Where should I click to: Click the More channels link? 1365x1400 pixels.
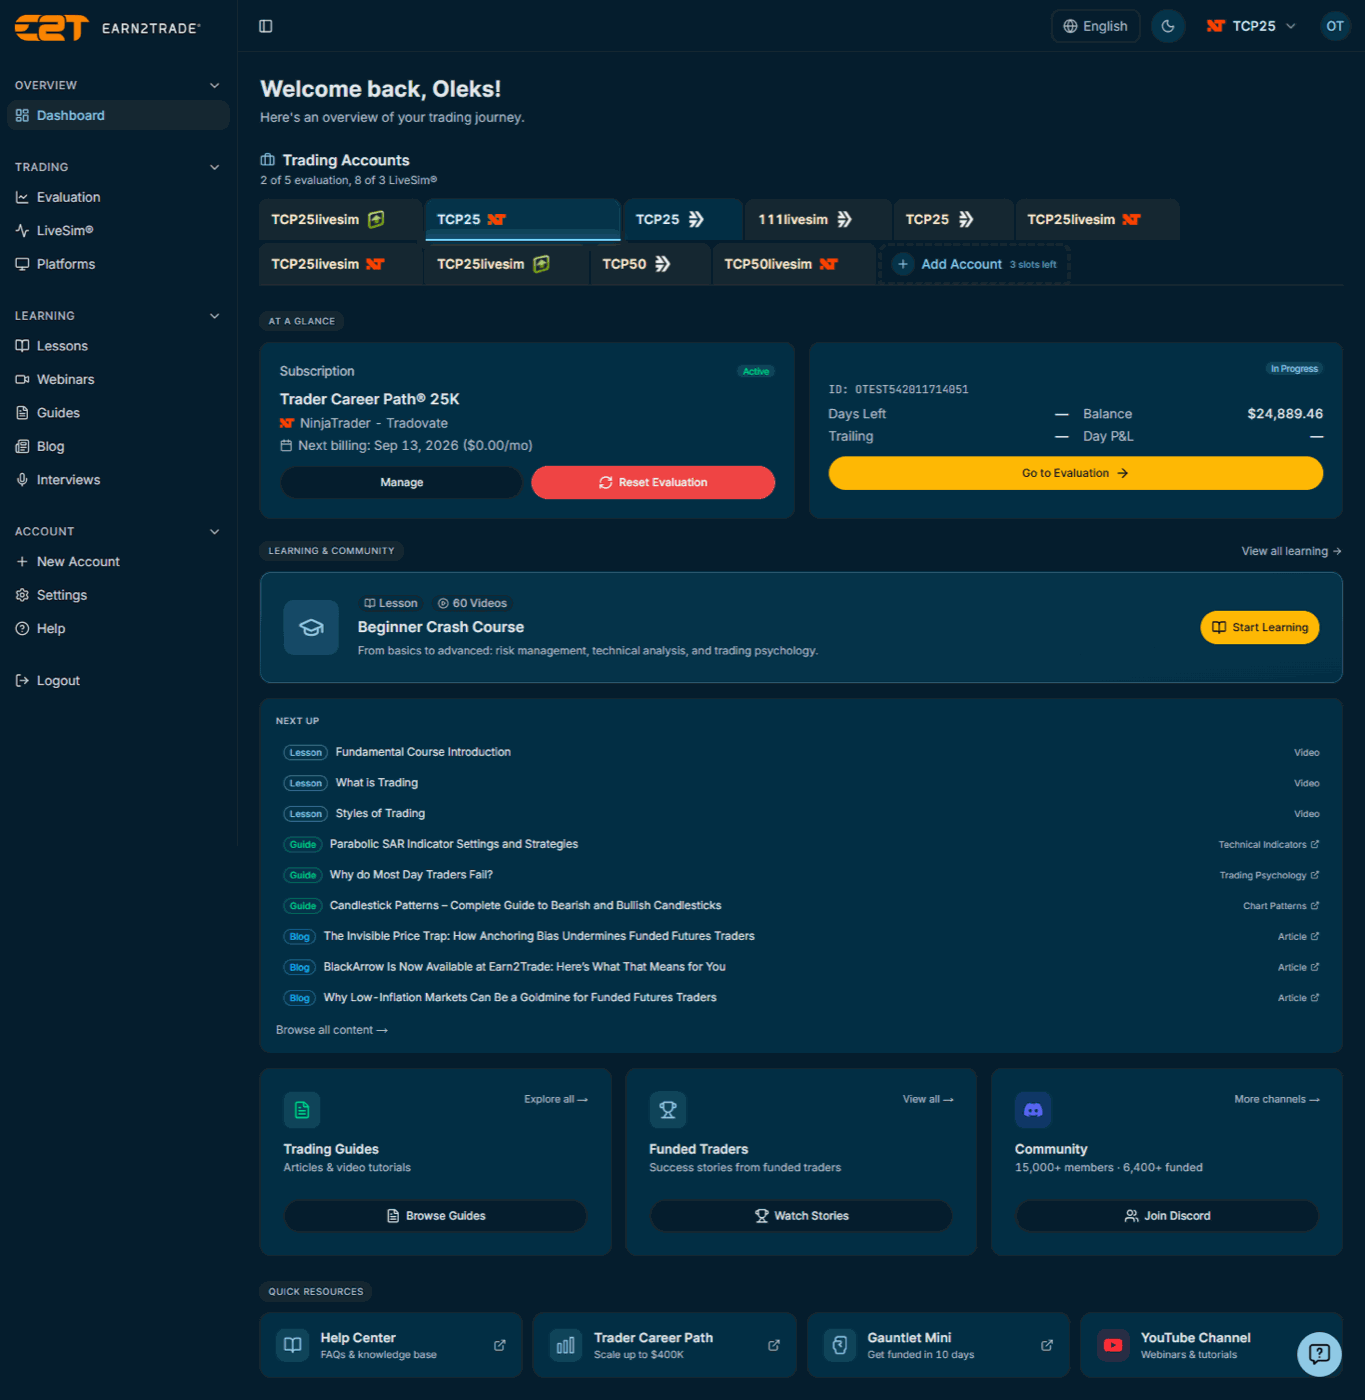pos(1277,1099)
